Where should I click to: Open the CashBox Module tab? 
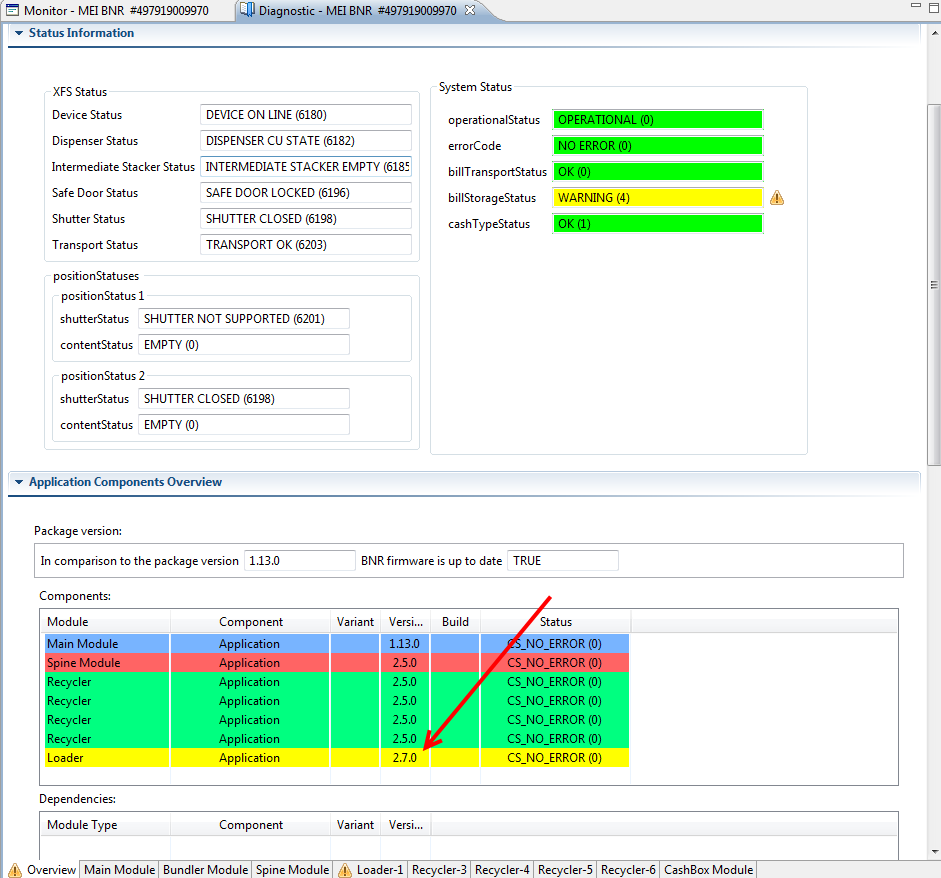pos(708,870)
